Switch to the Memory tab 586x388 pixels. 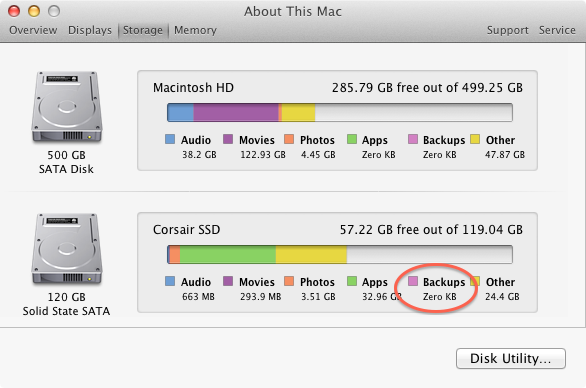point(195,30)
